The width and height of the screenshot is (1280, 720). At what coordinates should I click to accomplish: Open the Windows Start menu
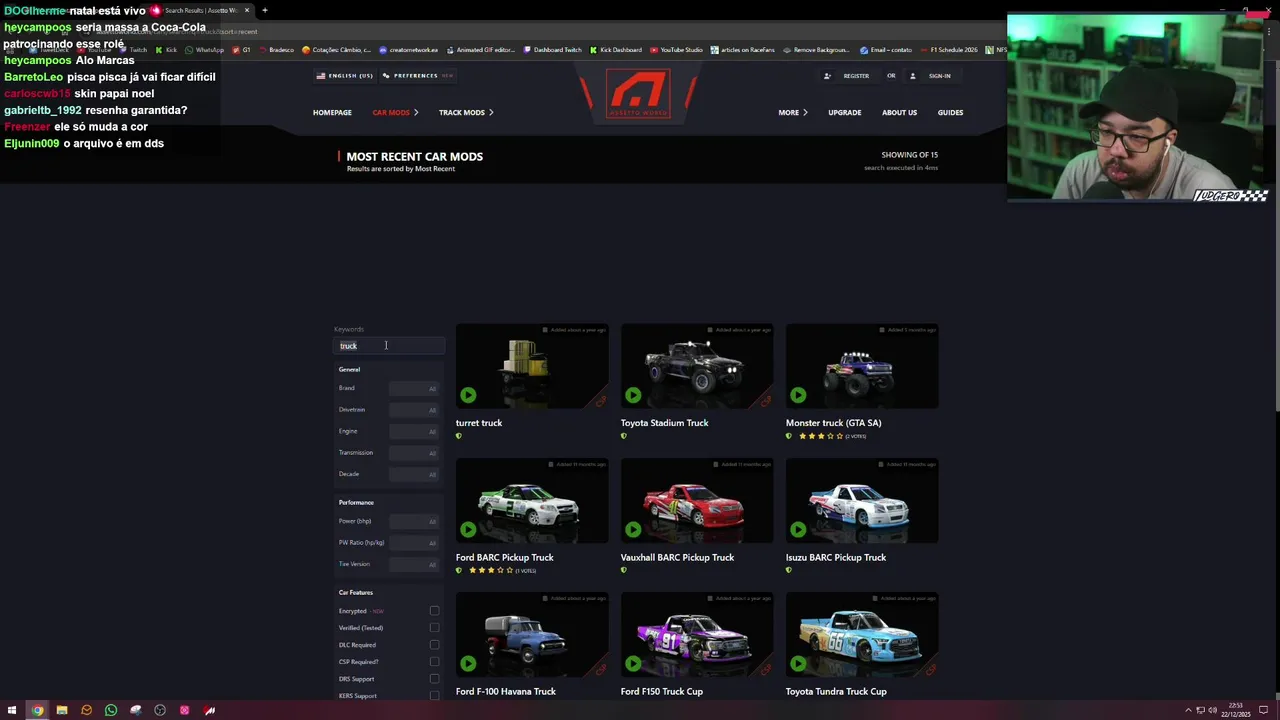tap(13, 710)
